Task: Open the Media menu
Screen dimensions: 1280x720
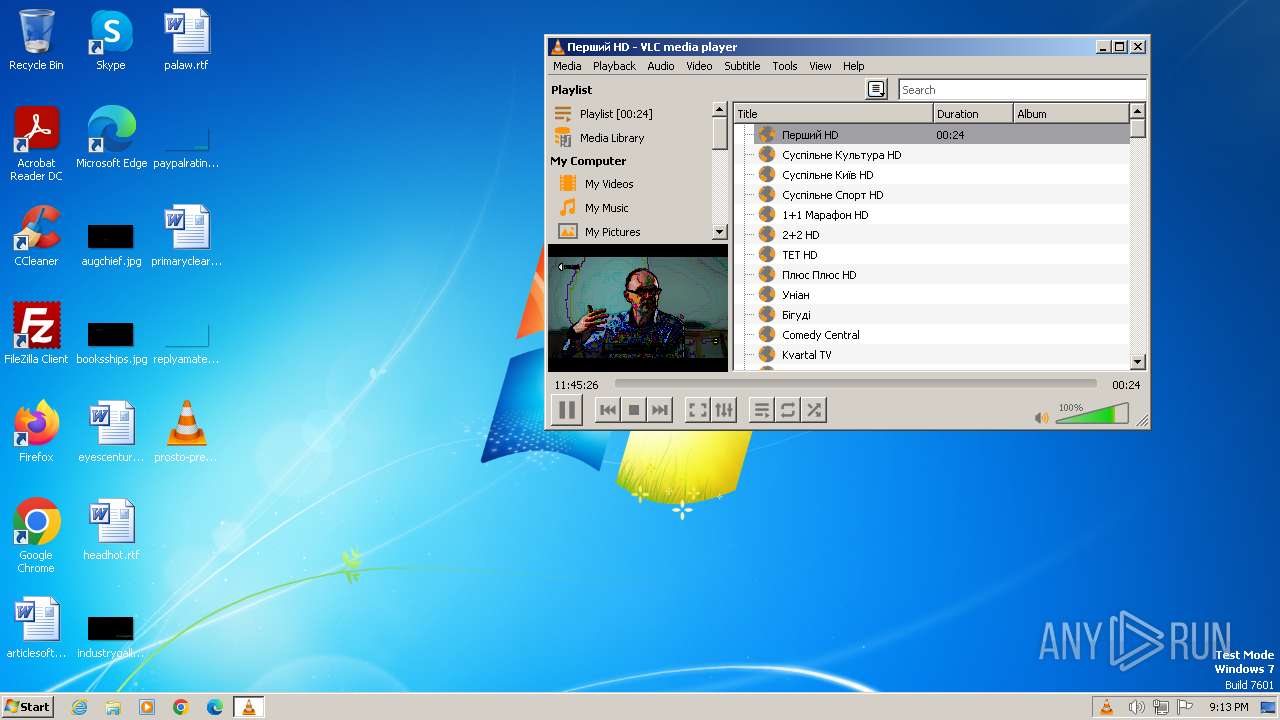Action: [567, 66]
